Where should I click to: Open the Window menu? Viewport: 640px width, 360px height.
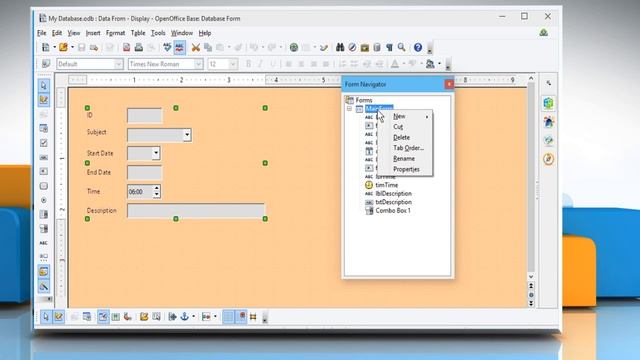182,33
